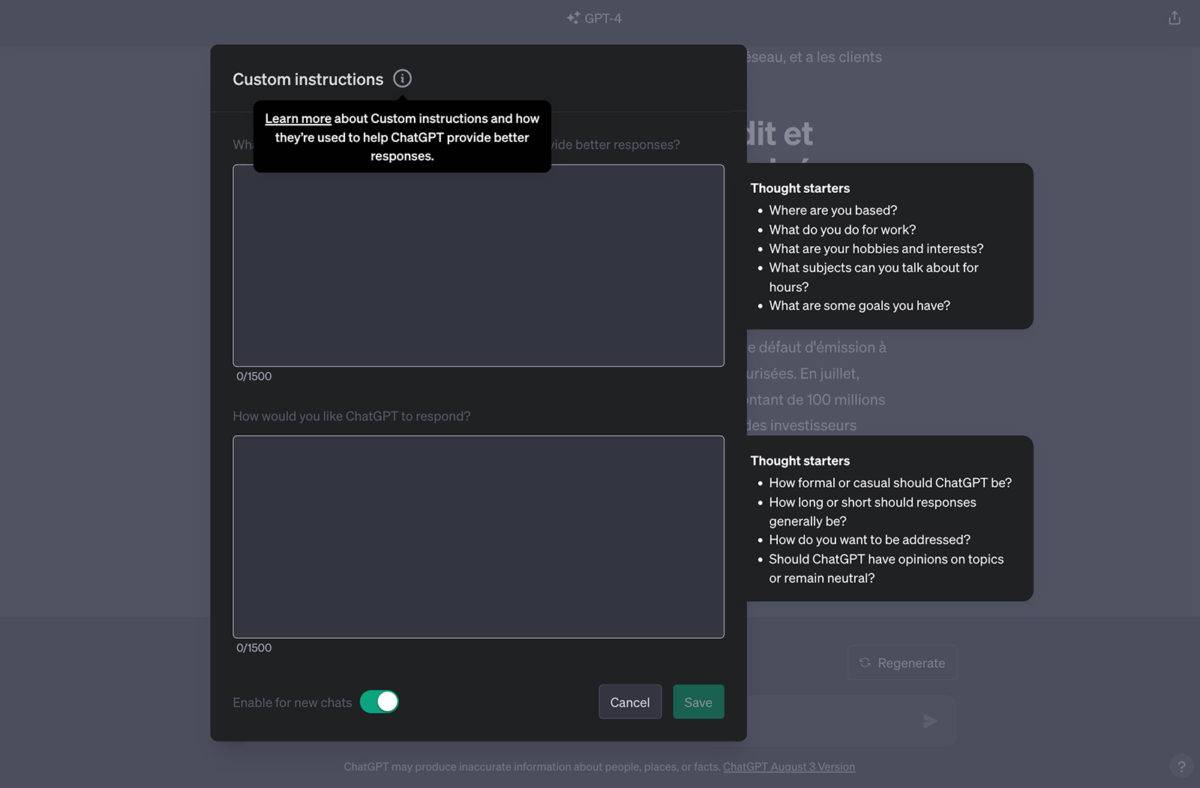The width and height of the screenshot is (1200, 788).
Task: Open the ChatGPT August 3 Version link
Action: coord(789,767)
